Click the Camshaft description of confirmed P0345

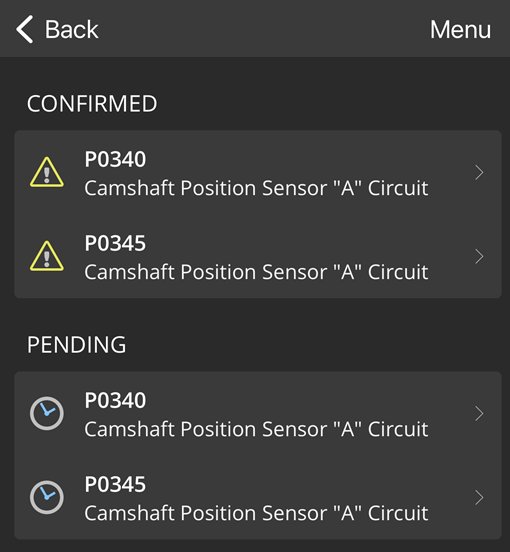tap(256, 272)
